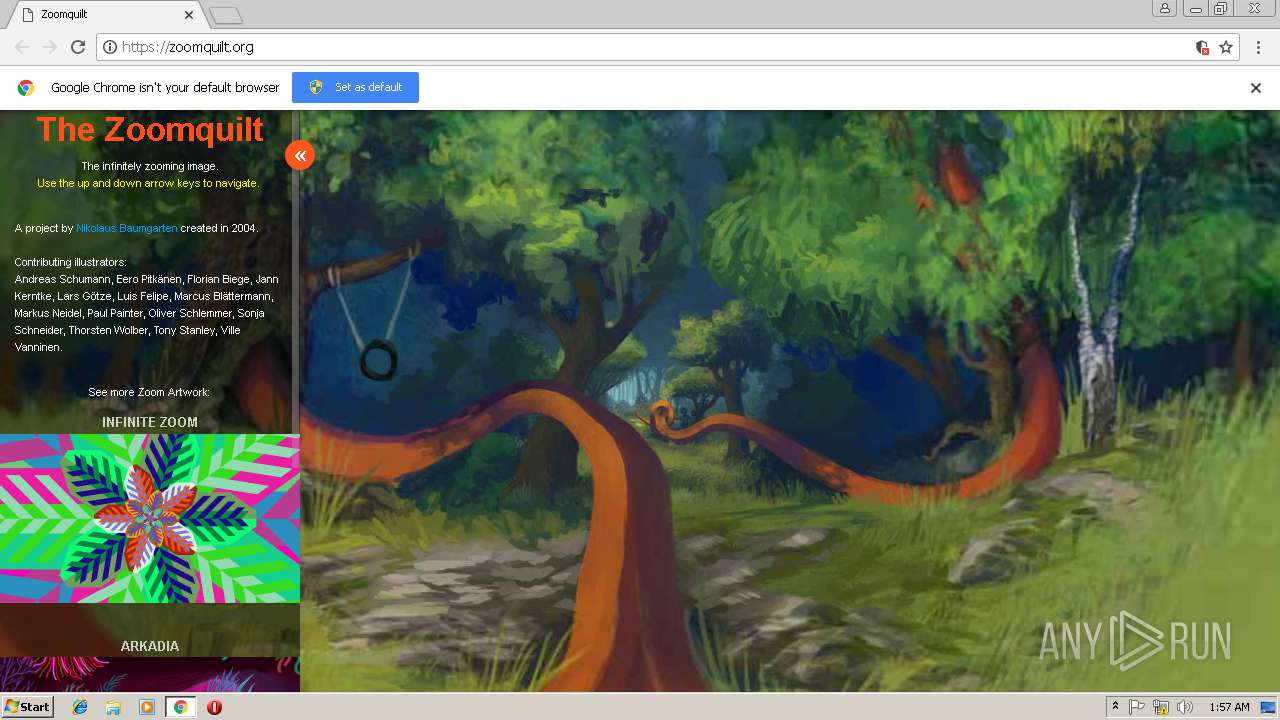The width and height of the screenshot is (1280, 720).
Task: Open the Arkadia artwork thumbnail
Action: coord(150,674)
